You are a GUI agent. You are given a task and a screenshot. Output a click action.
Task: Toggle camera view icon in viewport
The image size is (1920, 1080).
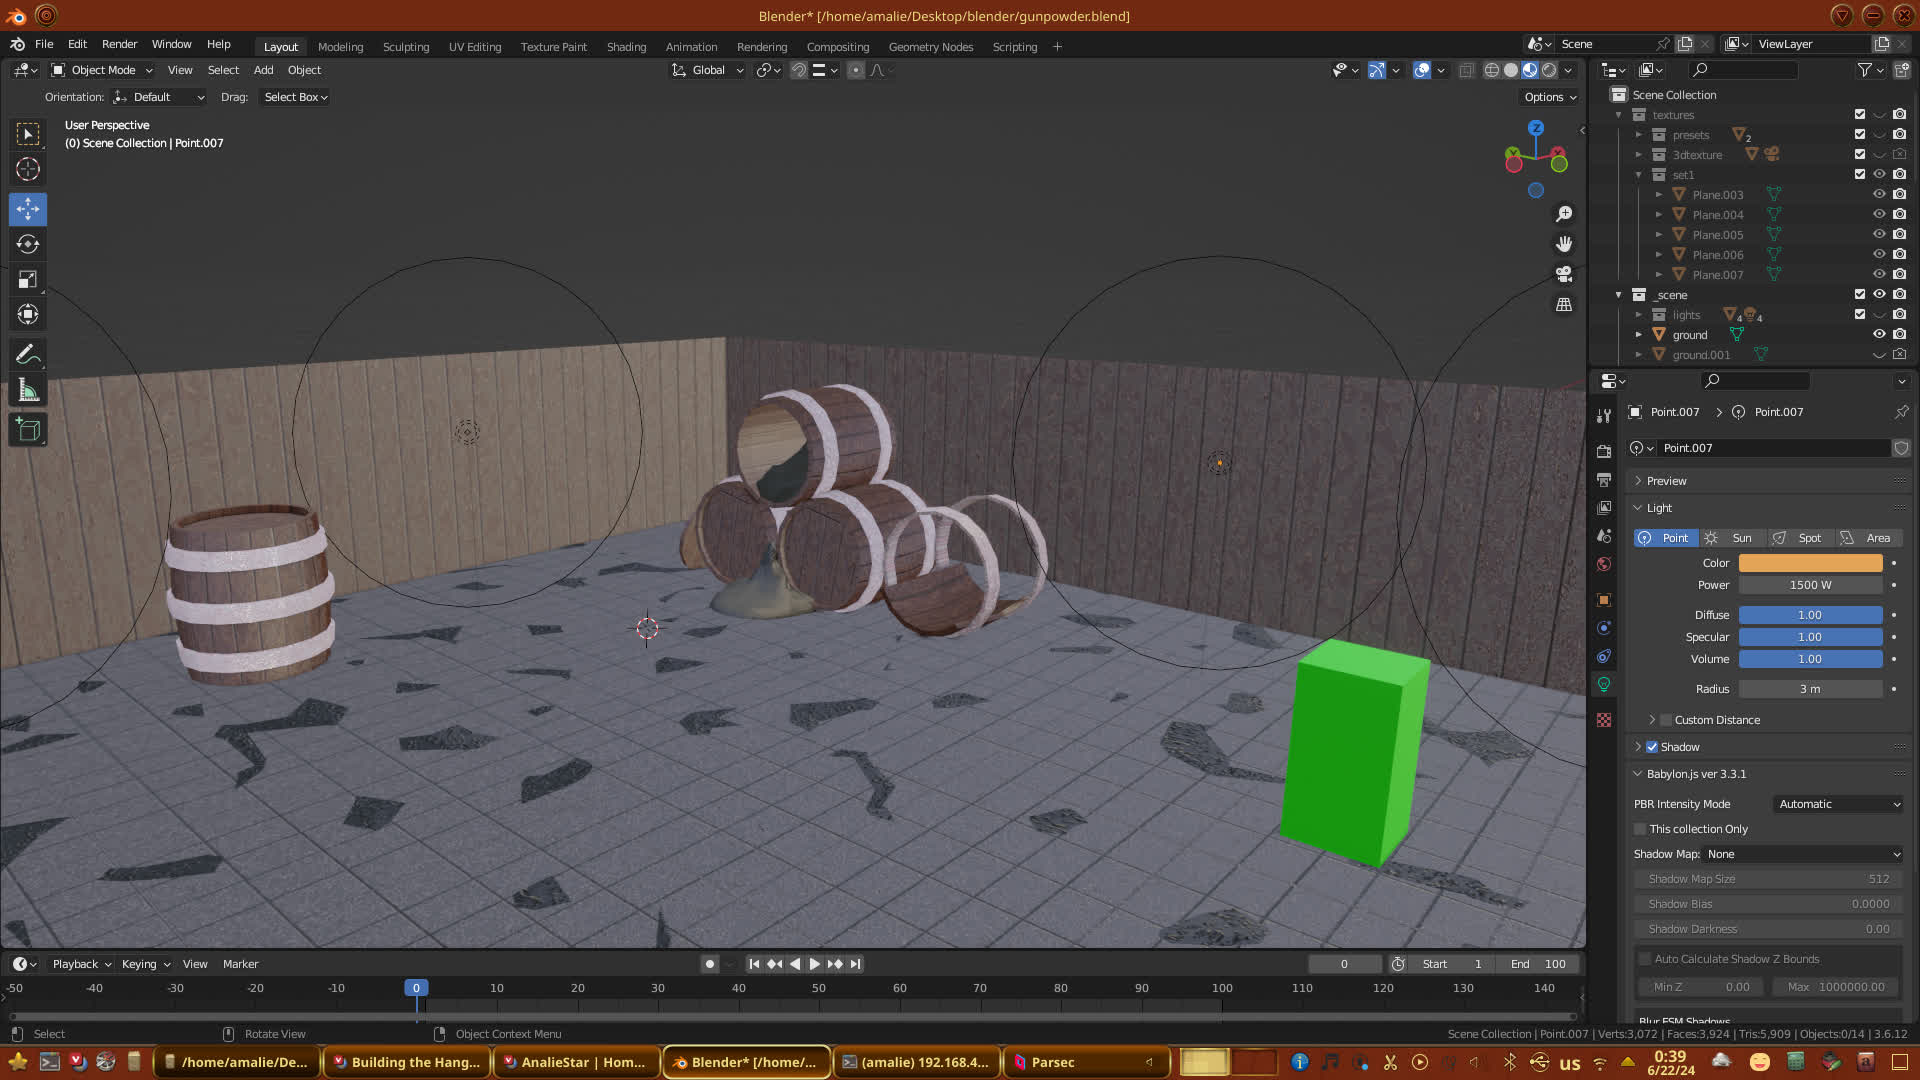coord(1564,274)
